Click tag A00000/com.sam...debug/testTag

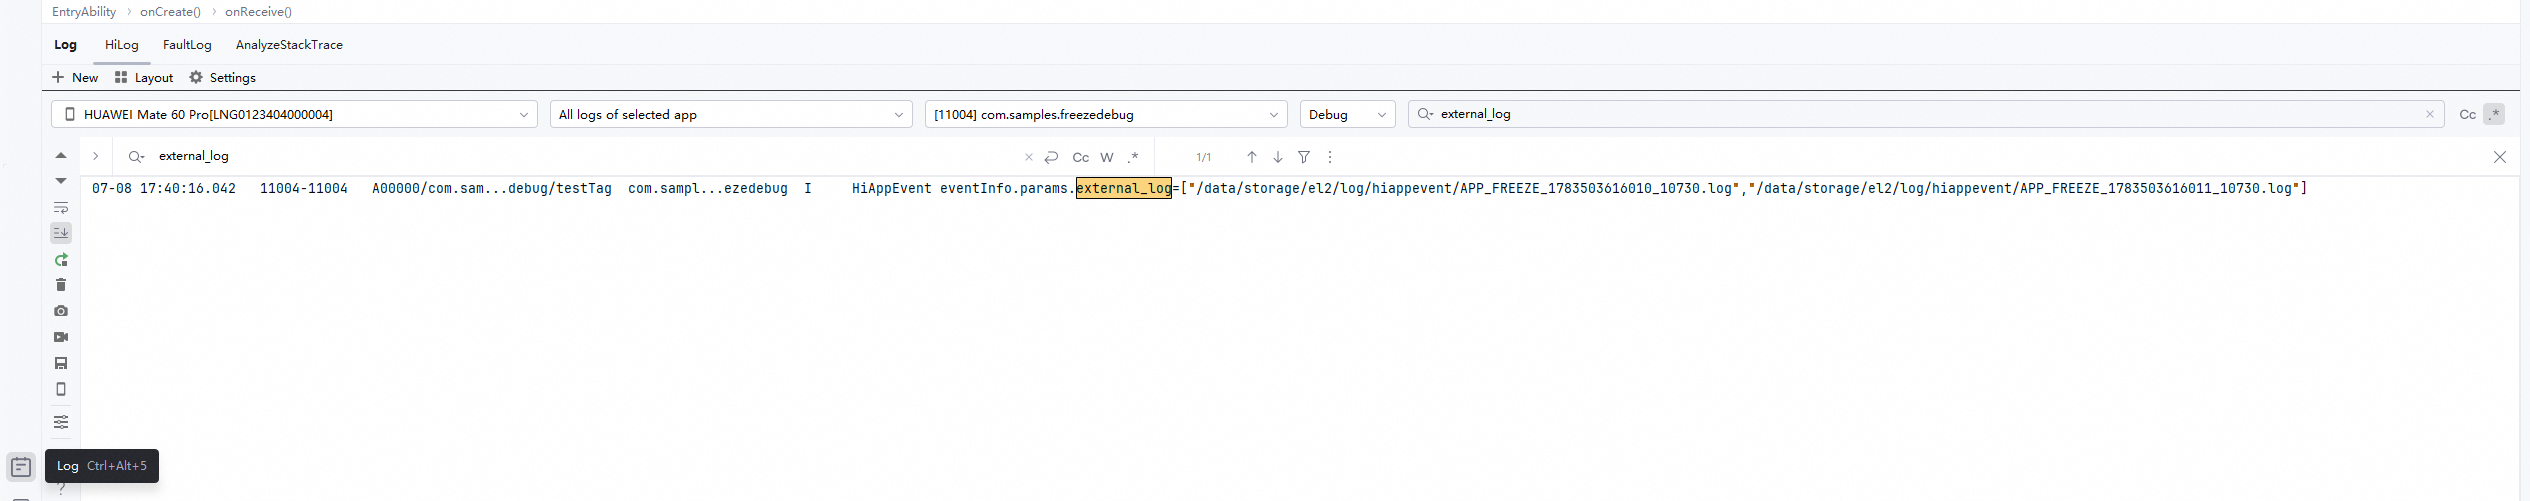tap(492, 188)
